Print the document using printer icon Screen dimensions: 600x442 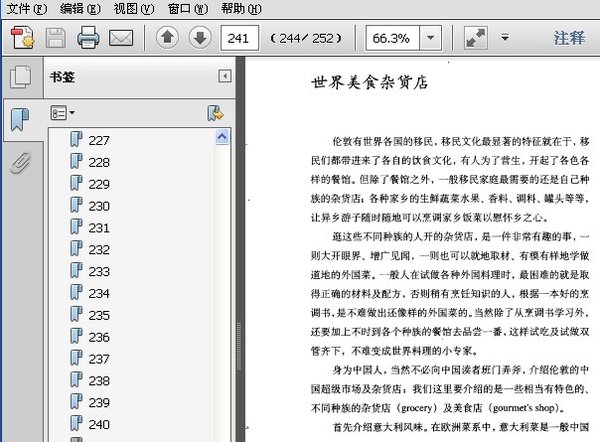pos(88,38)
